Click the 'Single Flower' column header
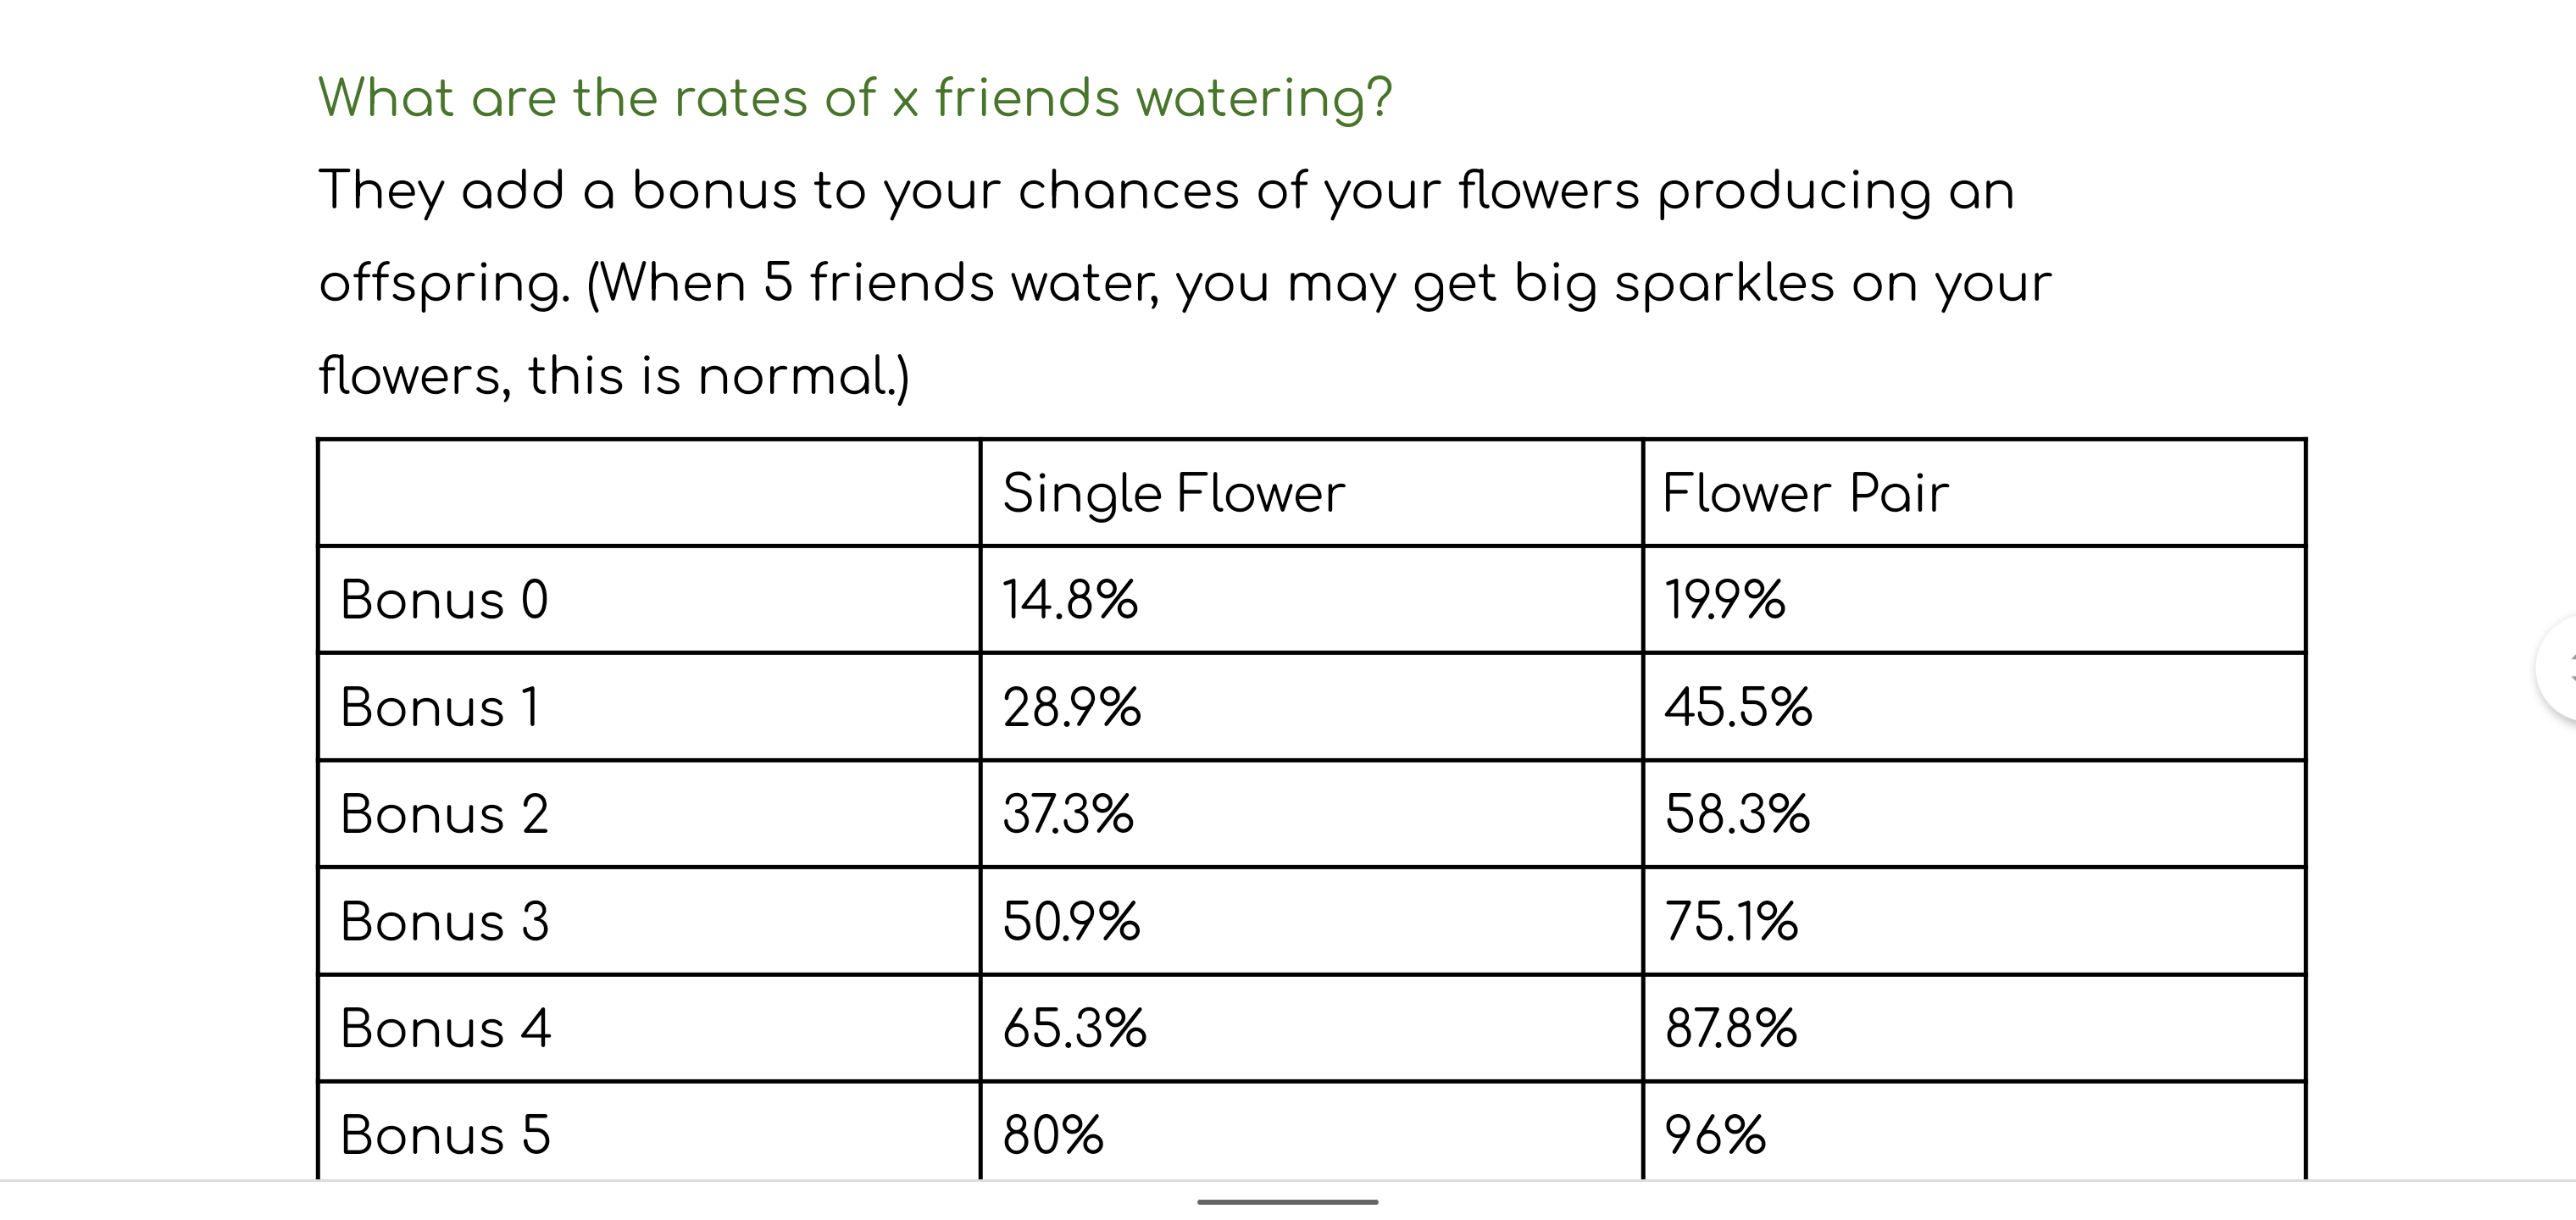The image size is (2576, 1220). point(1174,493)
